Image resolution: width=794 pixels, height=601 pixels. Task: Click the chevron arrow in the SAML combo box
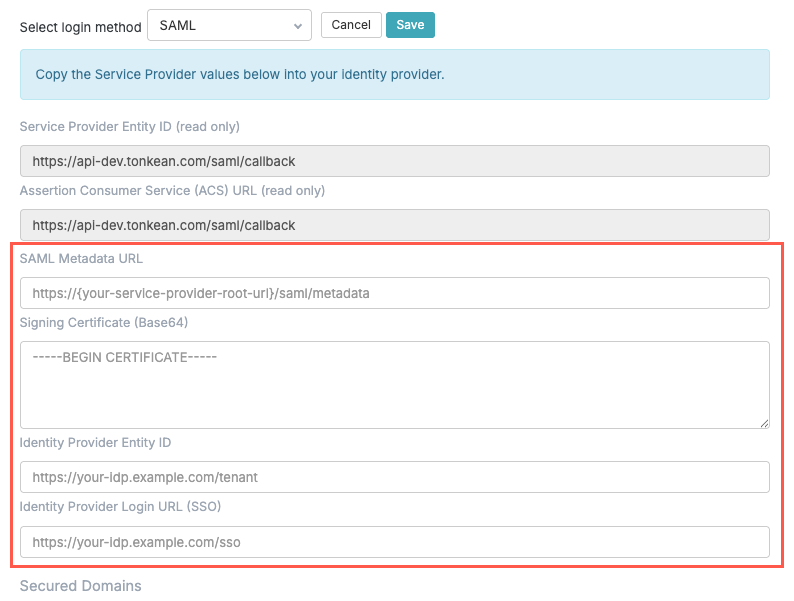[298, 26]
